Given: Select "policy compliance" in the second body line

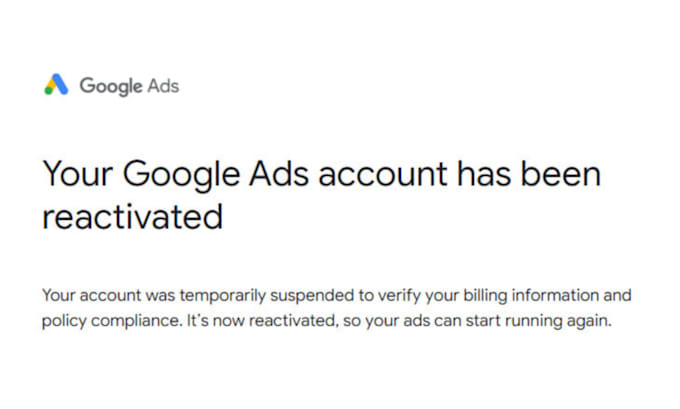Looking at the screenshot, I should tap(111, 322).
